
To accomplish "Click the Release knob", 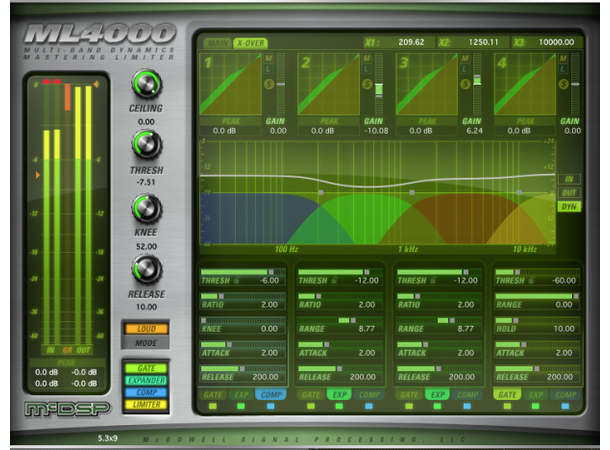I will [146, 269].
